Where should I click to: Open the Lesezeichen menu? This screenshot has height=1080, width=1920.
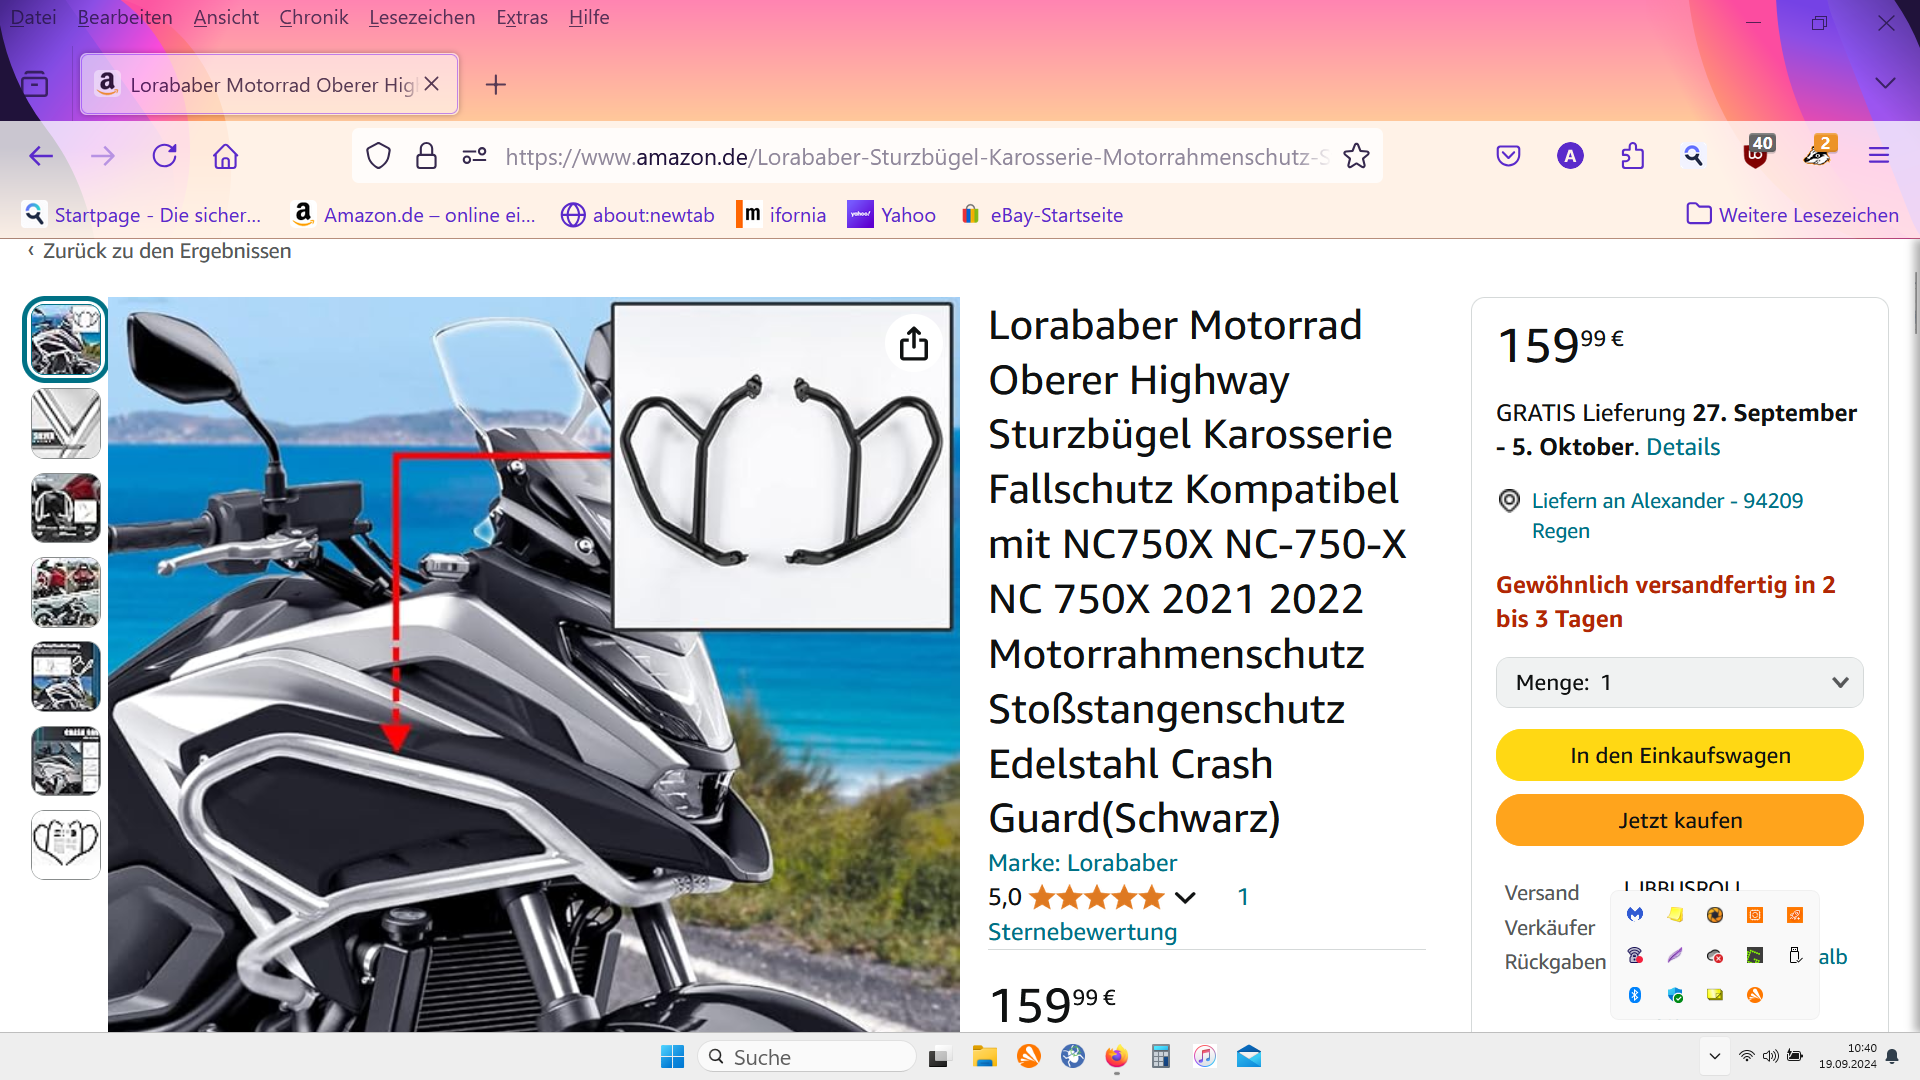tap(422, 17)
